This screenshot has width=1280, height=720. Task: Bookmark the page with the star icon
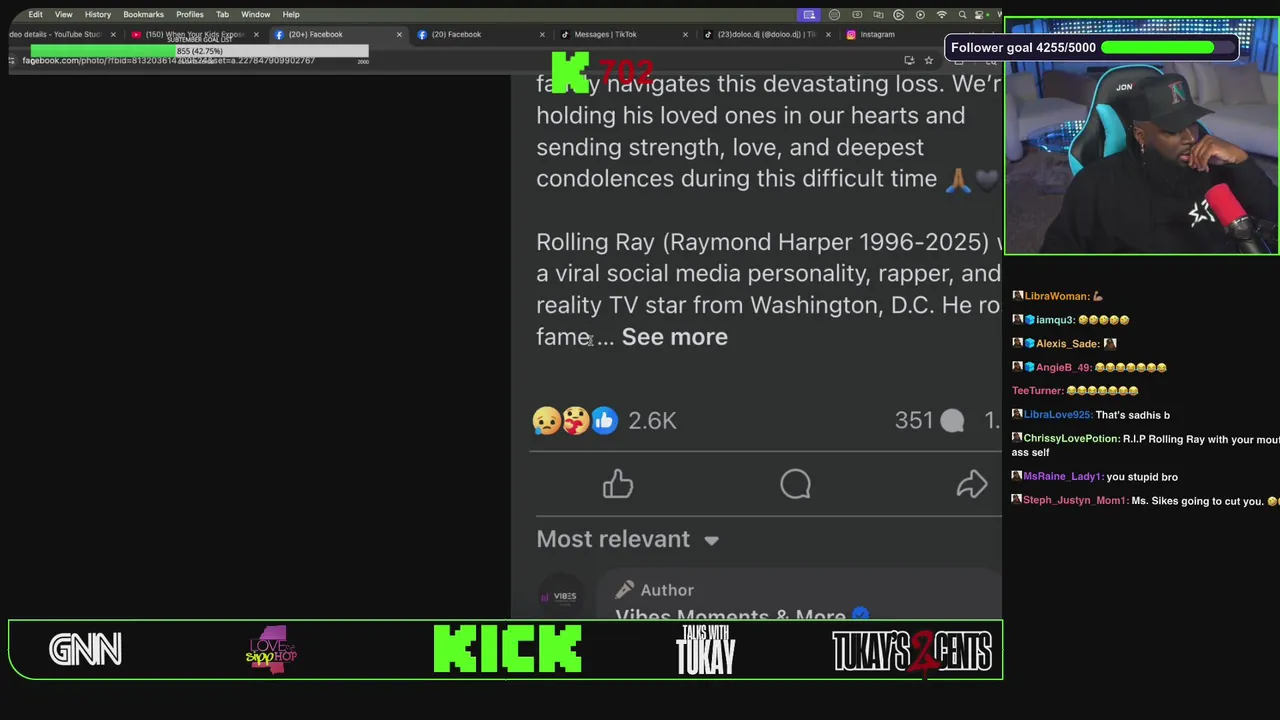click(929, 60)
